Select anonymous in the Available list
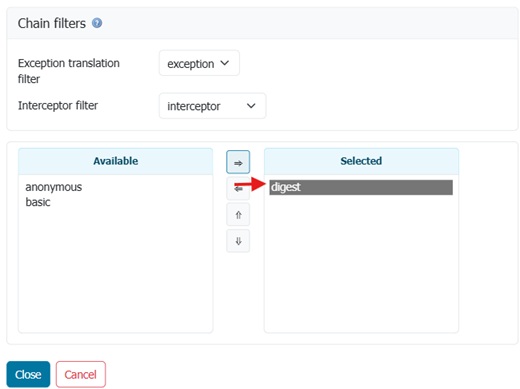The image size is (520, 389). tap(54, 187)
